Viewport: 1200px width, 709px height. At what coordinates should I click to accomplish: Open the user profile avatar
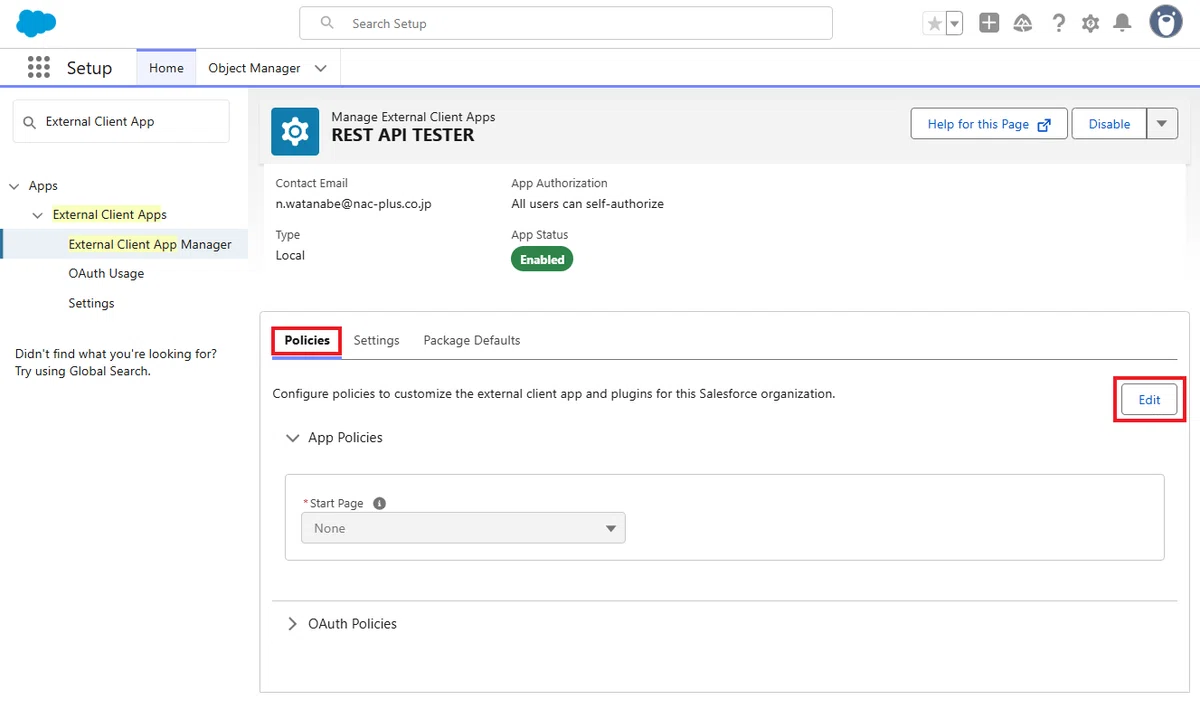[x=1166, y=22]
